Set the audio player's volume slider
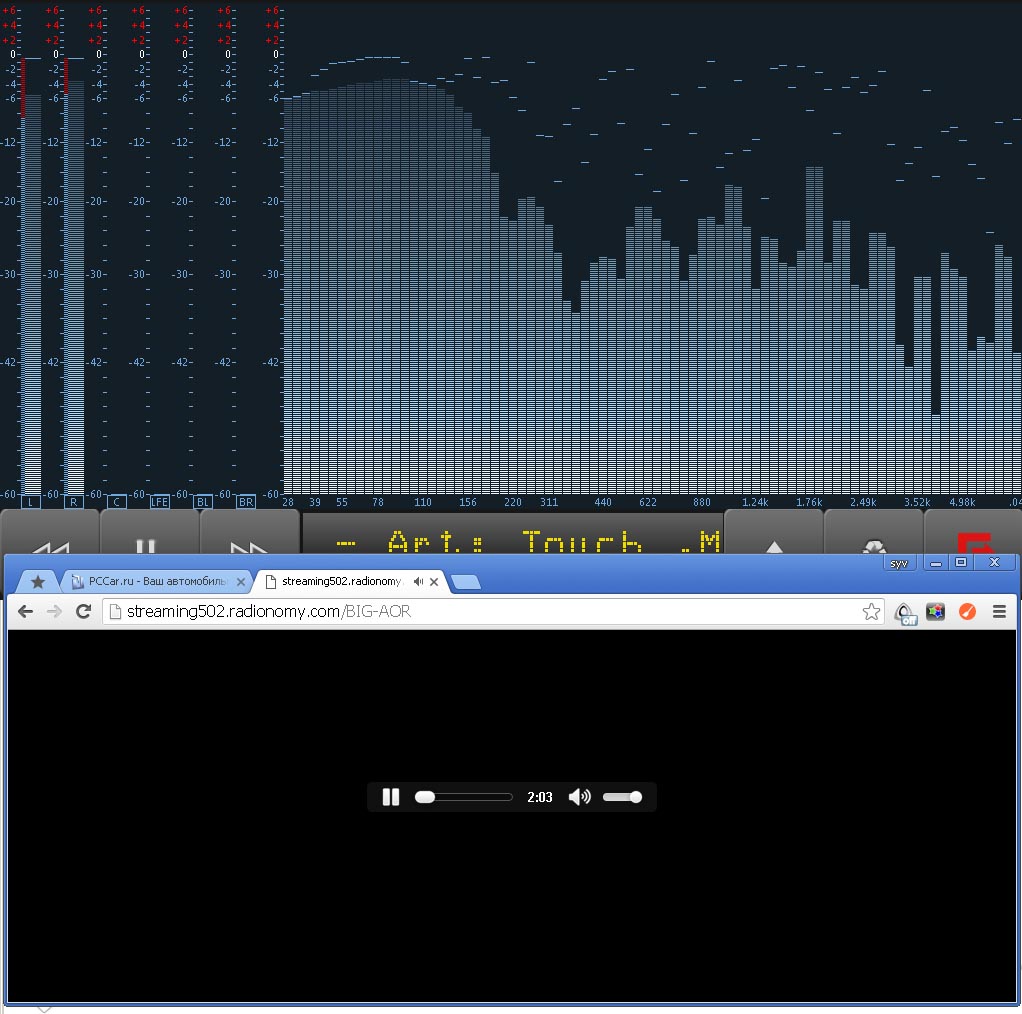 coord(622,796)
